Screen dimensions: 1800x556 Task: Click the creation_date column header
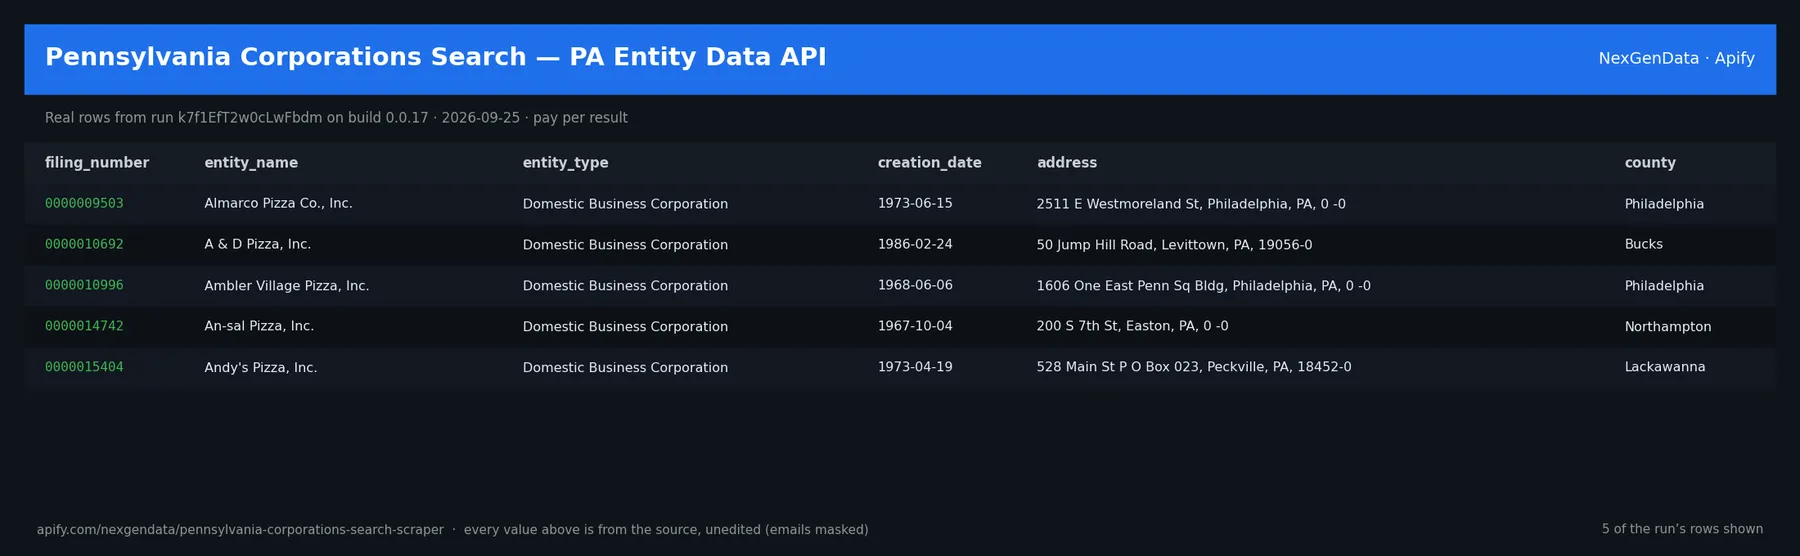click(929, 163)
